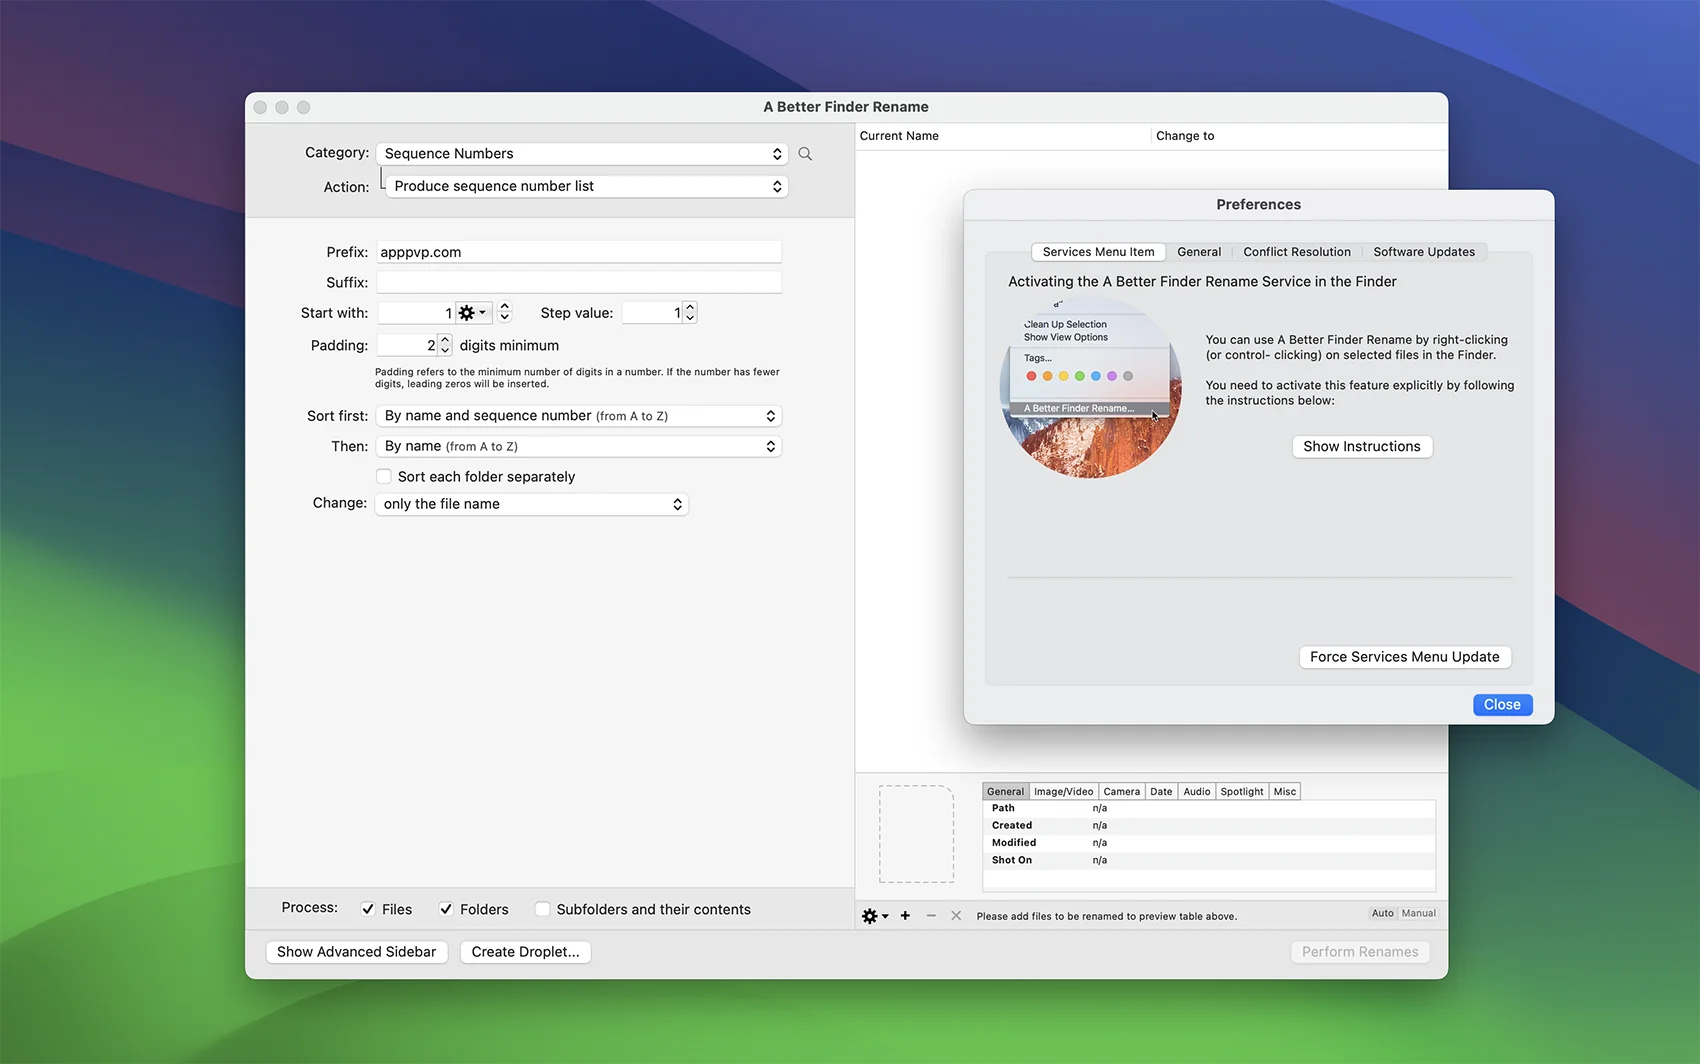1700x1064 pixels.
Task: Open the Sort first dropdown
Action: [578, 416]
